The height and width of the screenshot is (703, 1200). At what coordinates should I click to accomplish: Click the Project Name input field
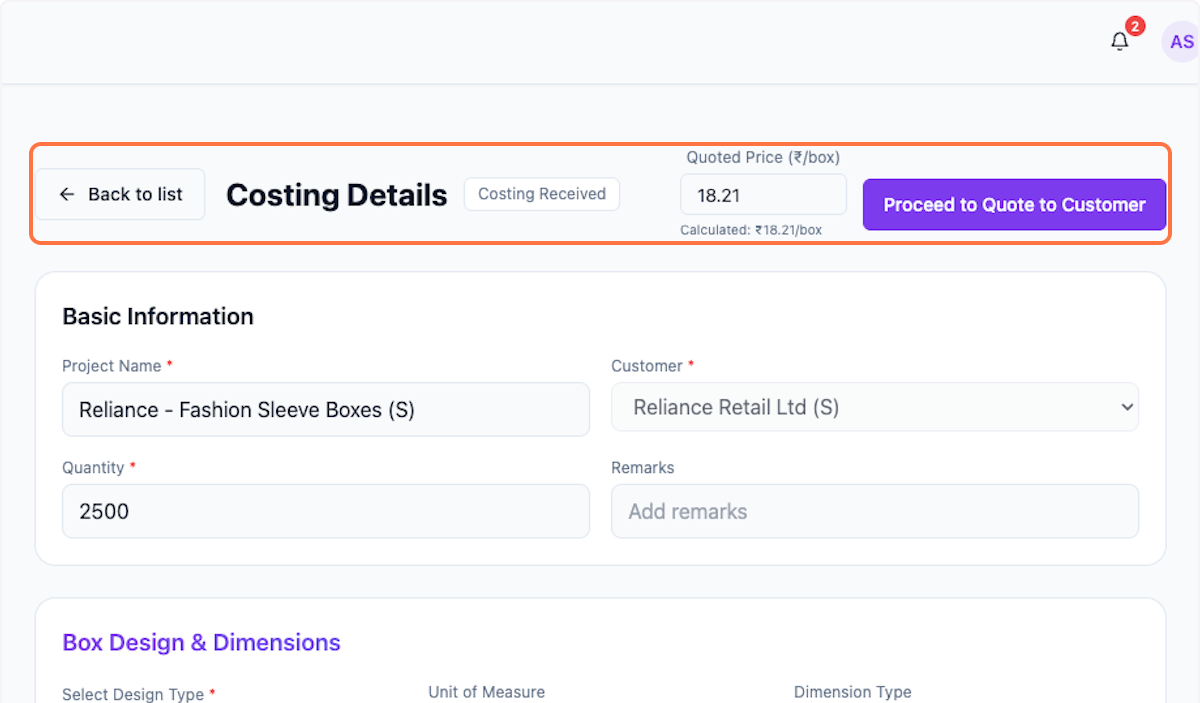[326, 410]
